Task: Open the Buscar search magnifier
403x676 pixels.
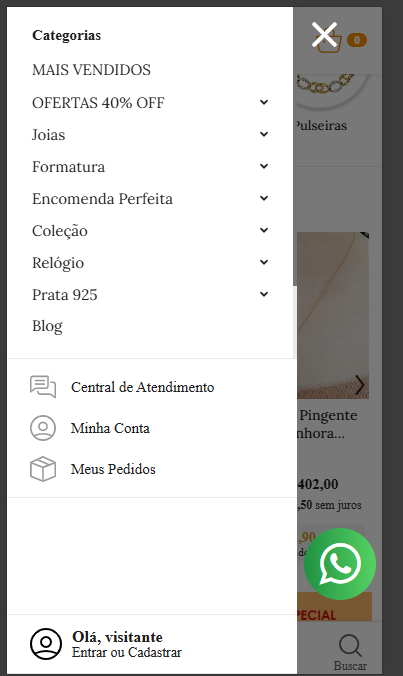Action: pos(350,645)
